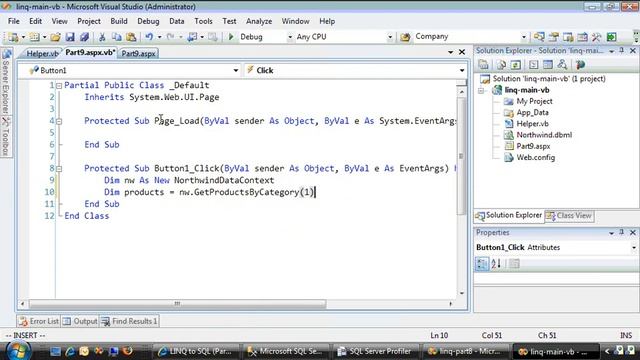Open the Toolbox side tab
The height and width of the screenshot is (360, 640).
click(x=6, y=137)
